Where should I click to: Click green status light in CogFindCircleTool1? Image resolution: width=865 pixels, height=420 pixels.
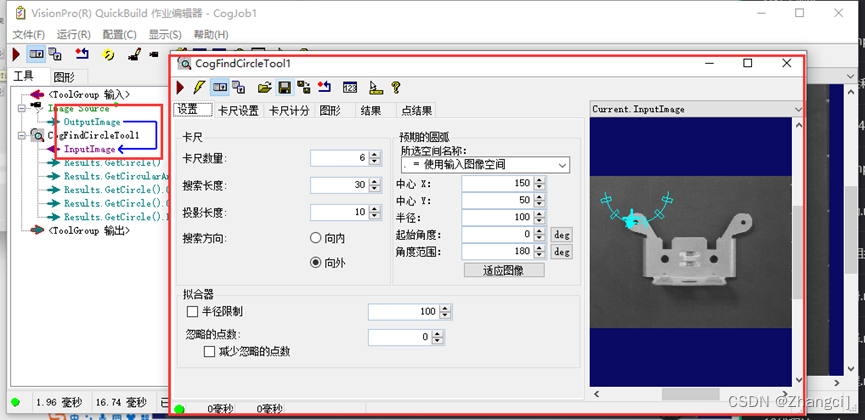[179, 409]
